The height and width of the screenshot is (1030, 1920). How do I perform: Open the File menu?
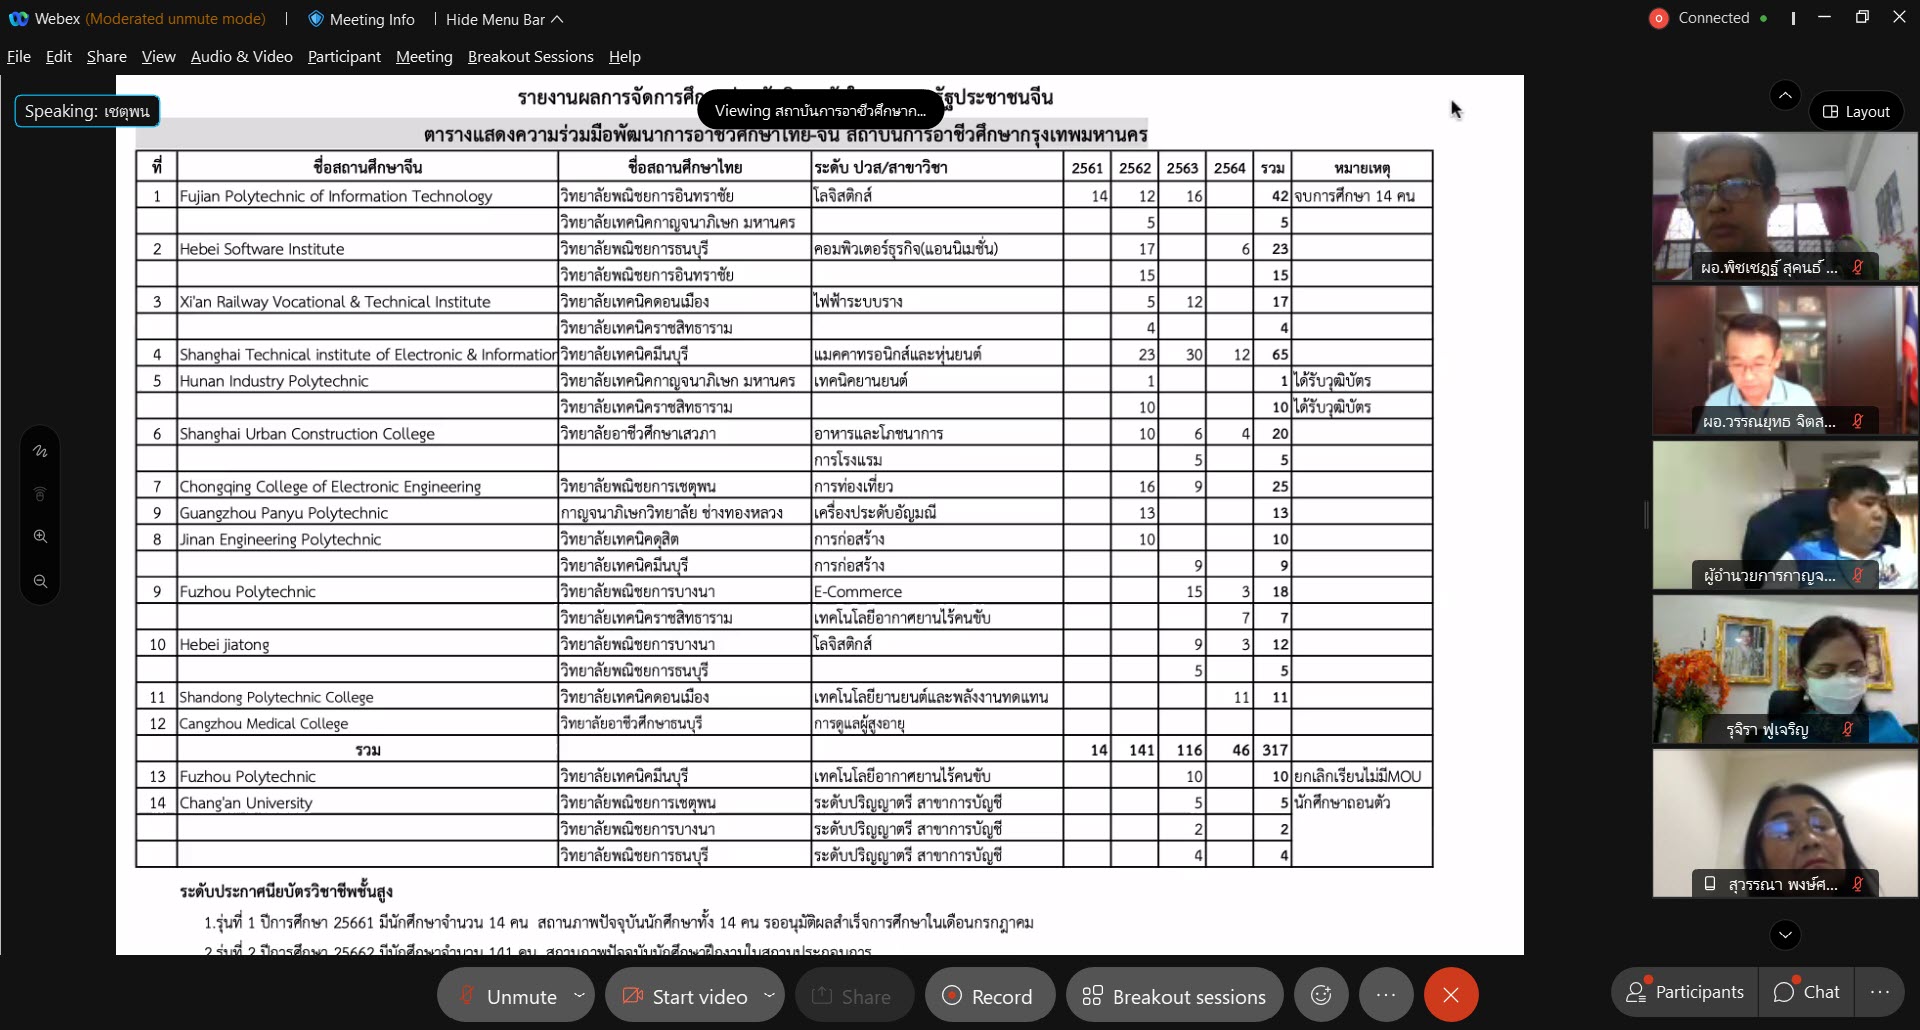point(19,57)
